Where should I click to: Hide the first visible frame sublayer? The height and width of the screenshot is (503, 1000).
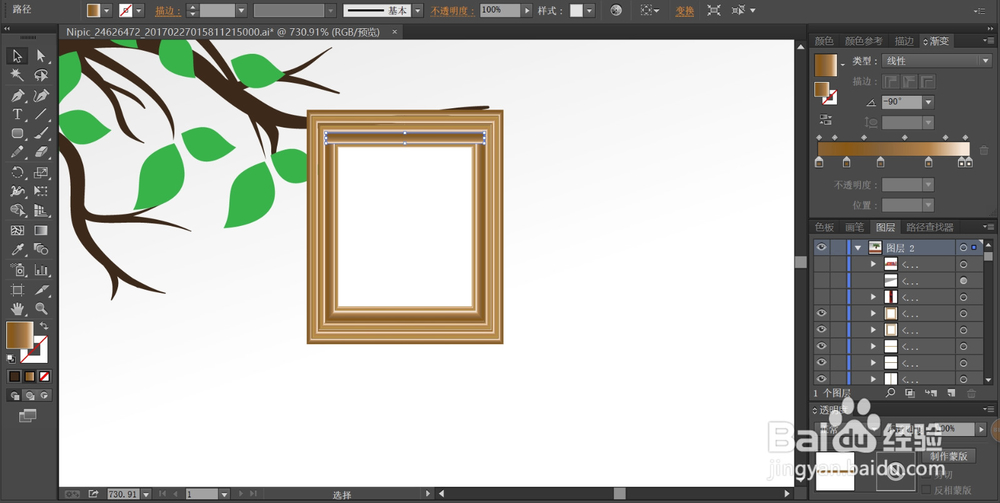821,313
